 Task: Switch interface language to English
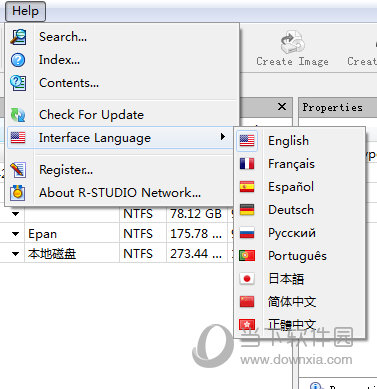click(x=300, y=141)
